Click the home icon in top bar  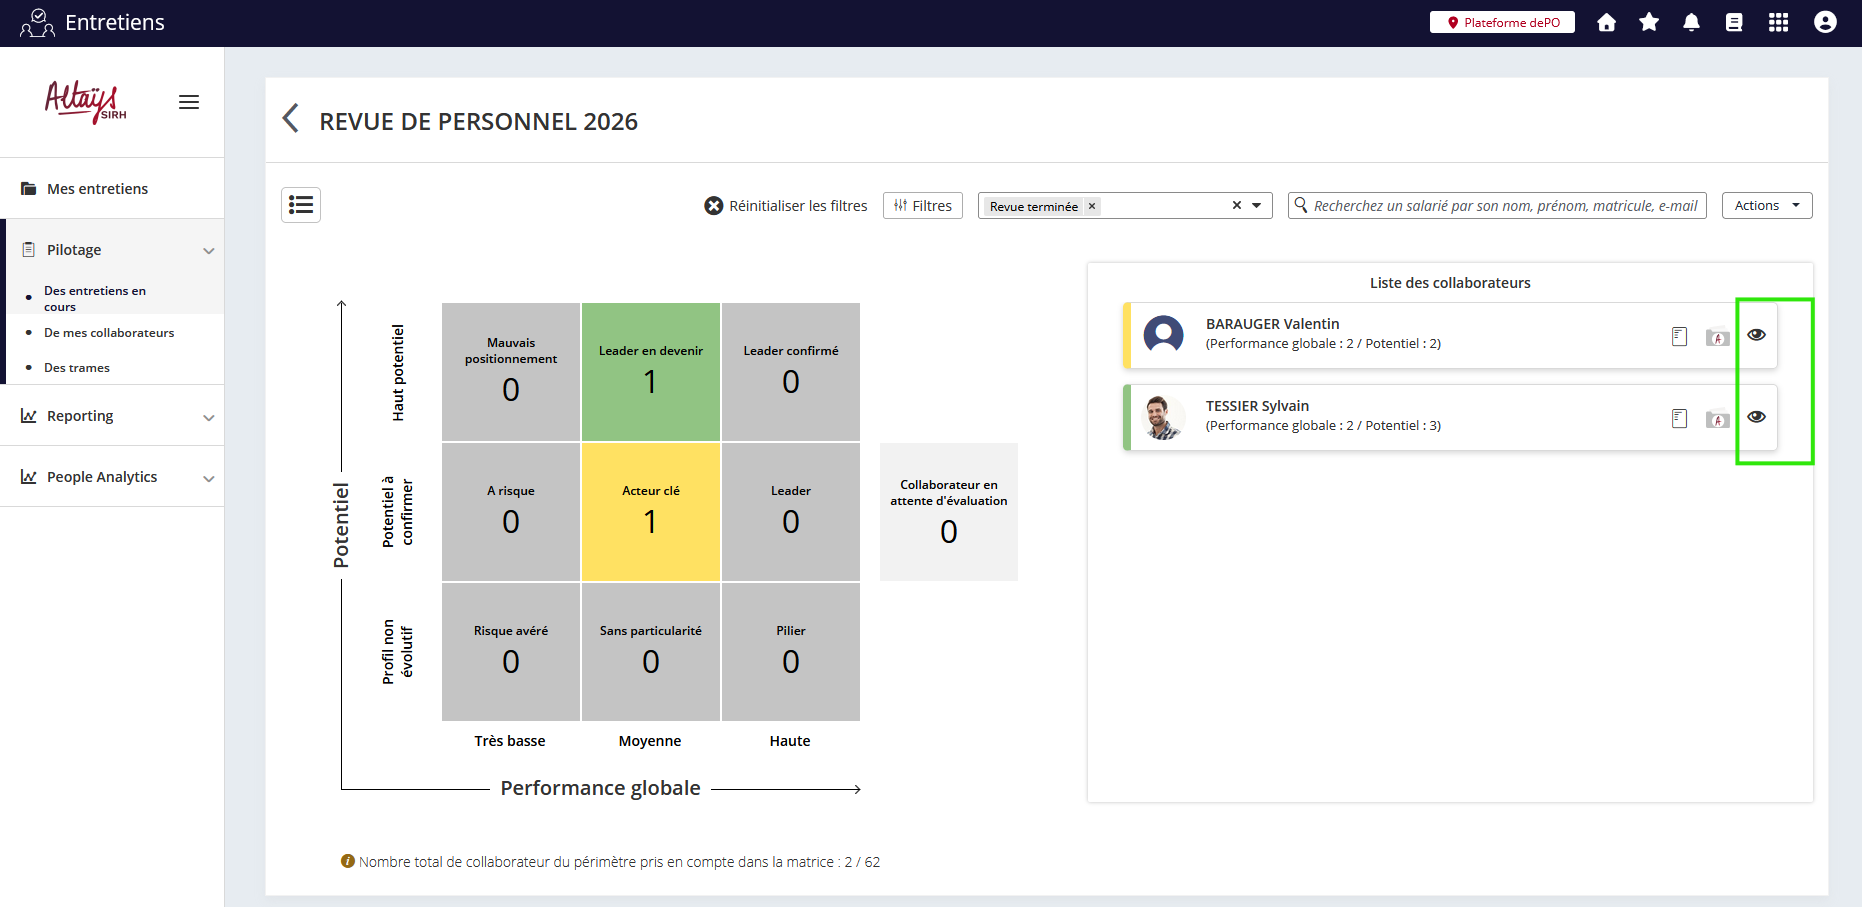coord(1606,22)
